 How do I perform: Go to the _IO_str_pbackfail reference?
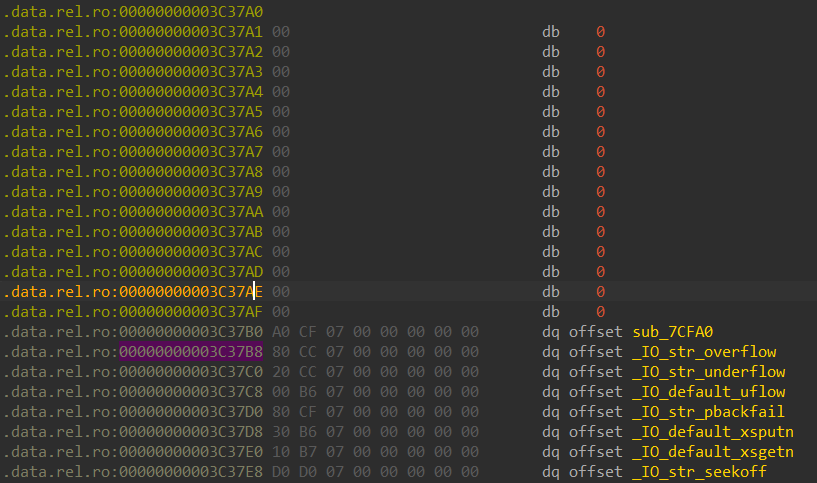point(708,412)
